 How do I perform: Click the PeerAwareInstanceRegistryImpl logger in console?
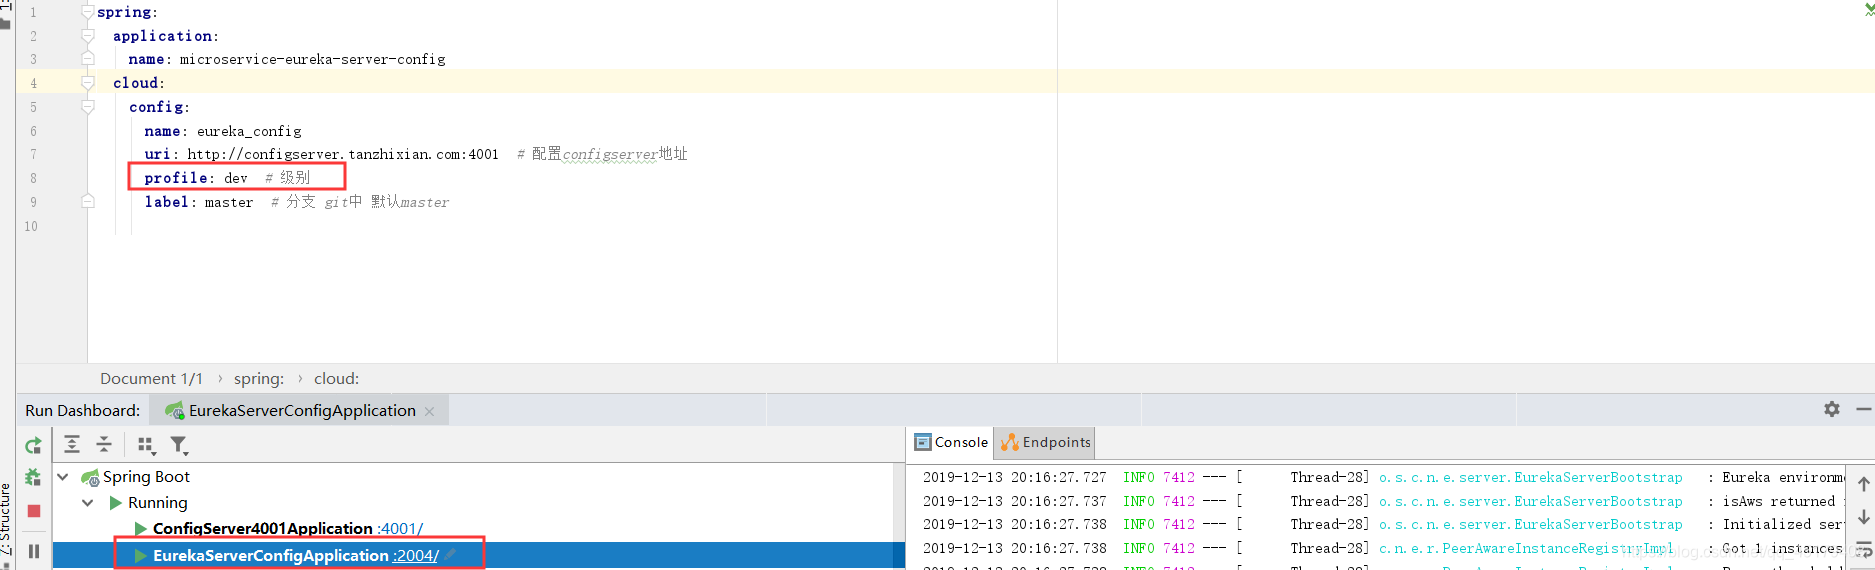point(1526,549)
